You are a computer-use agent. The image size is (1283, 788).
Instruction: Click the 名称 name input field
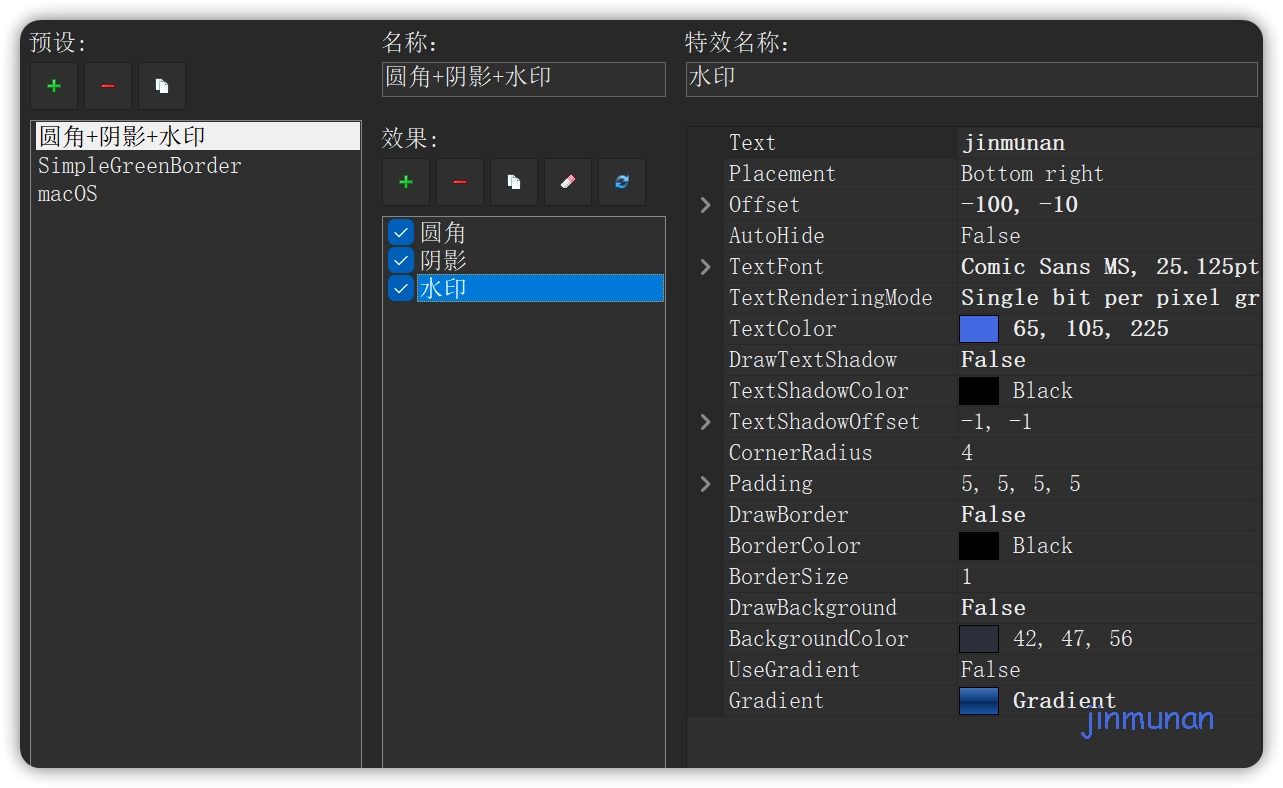pos(524,79)
